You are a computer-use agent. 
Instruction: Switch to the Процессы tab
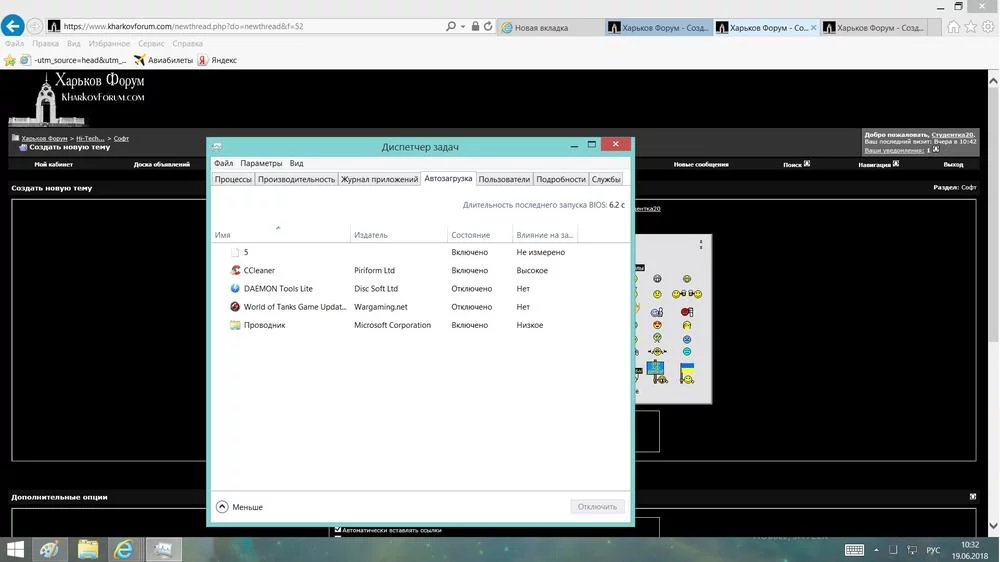click(x=233, y=179)
